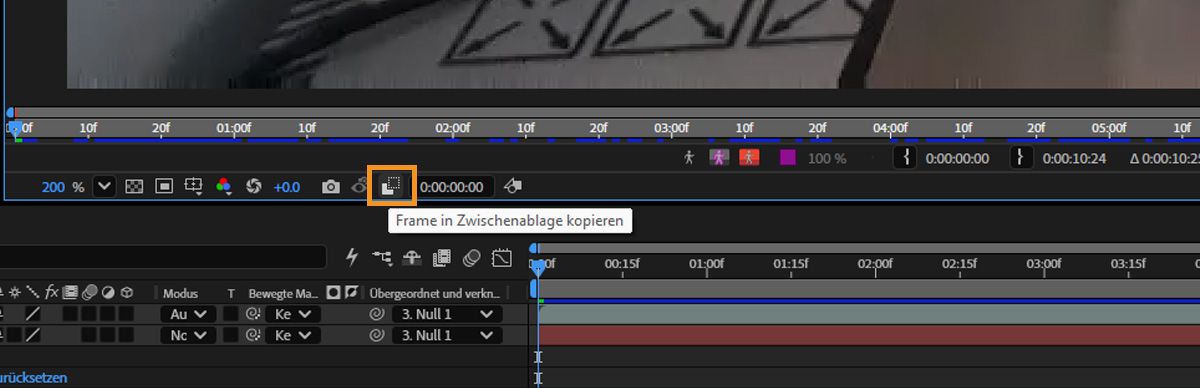1200x388 pixels.
Task: Open parent dropdown 3. Null 1, Au row
Action: pyautogui.click(x=446, y=314)
